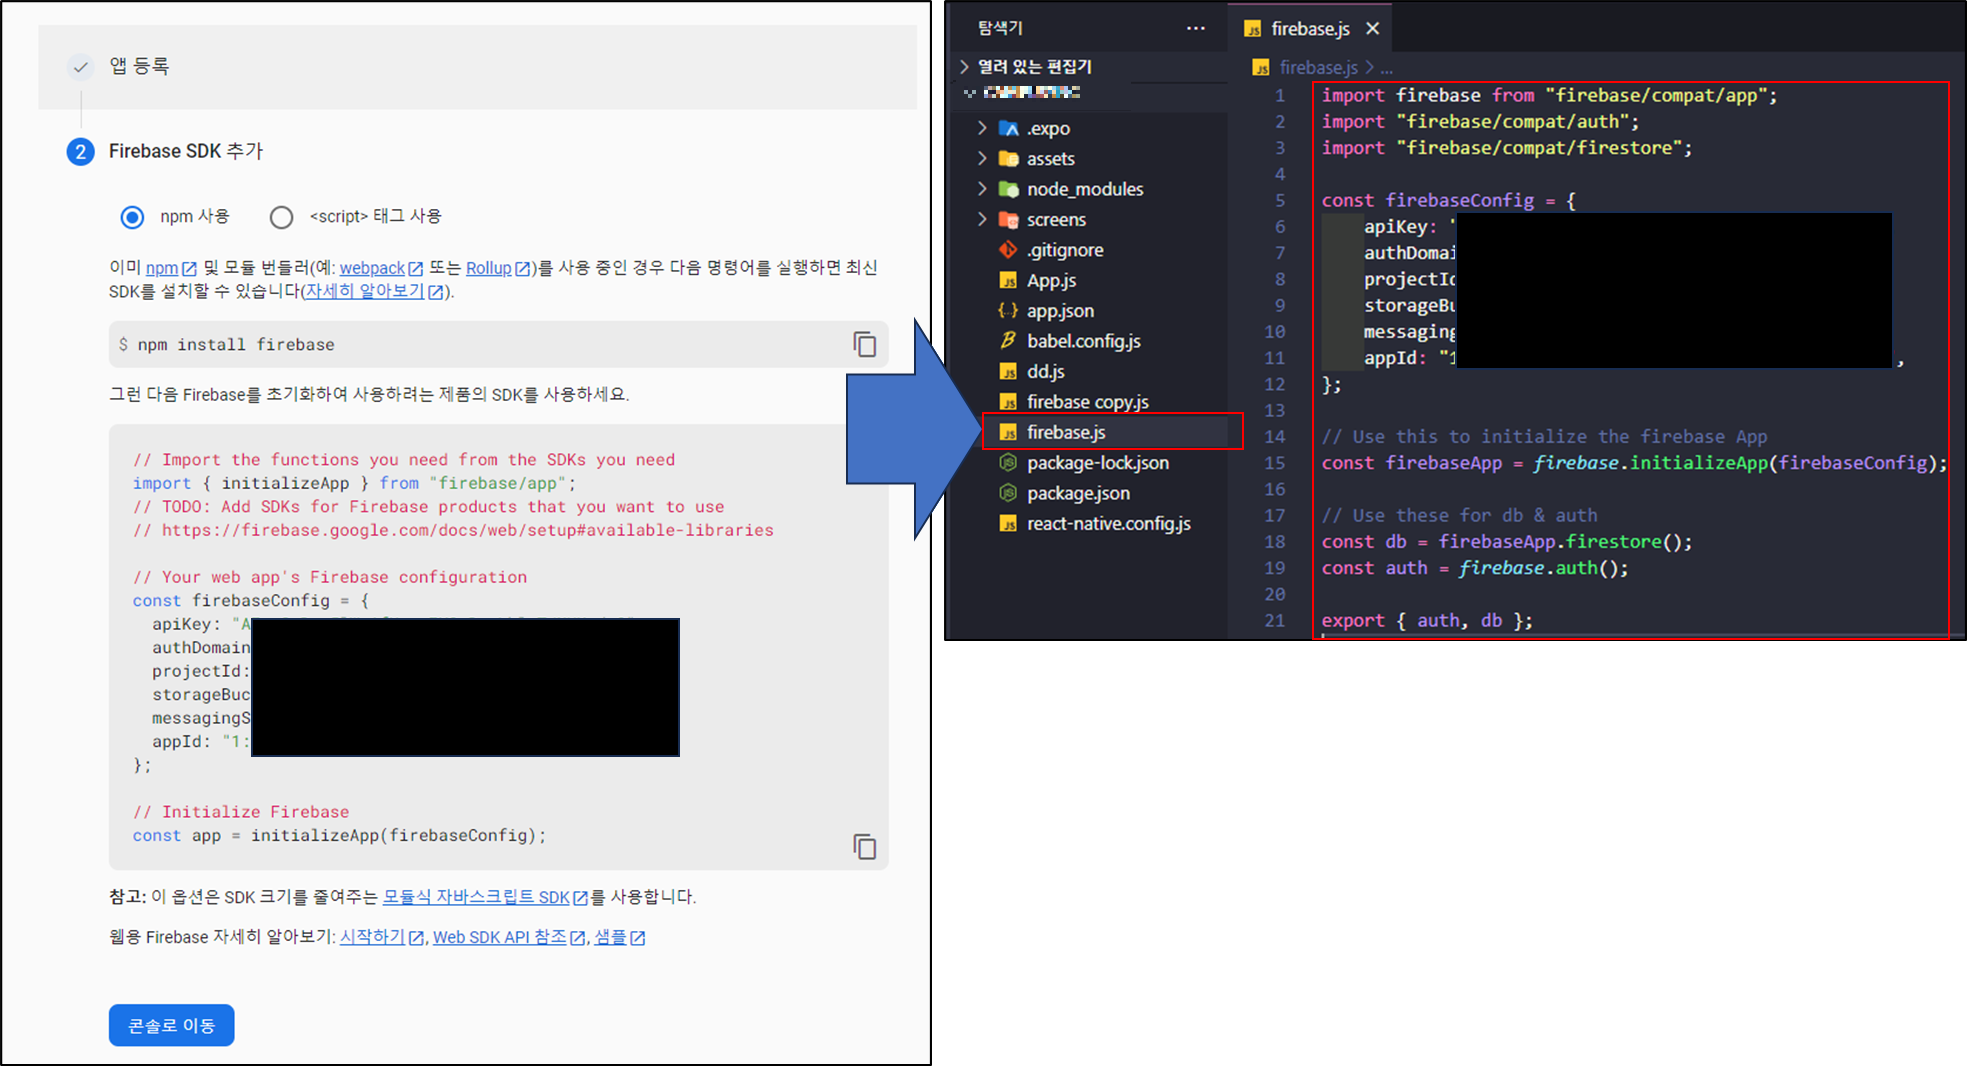Click the 'const firebaseApp' code line

coord(1634,463)
